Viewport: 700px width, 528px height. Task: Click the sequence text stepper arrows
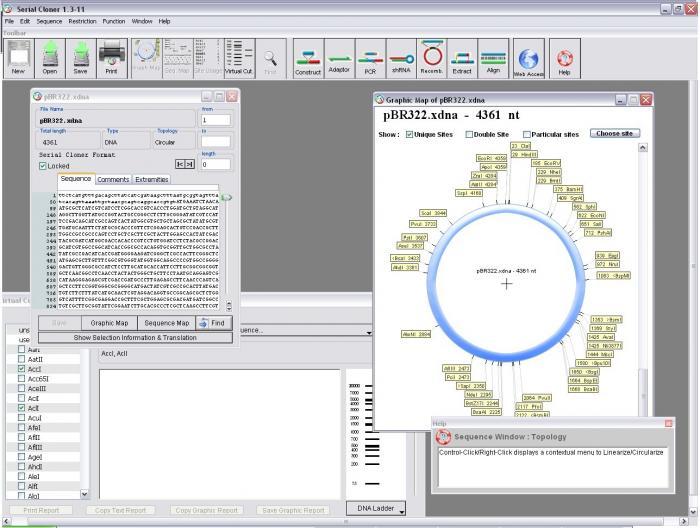click(229, 306)
